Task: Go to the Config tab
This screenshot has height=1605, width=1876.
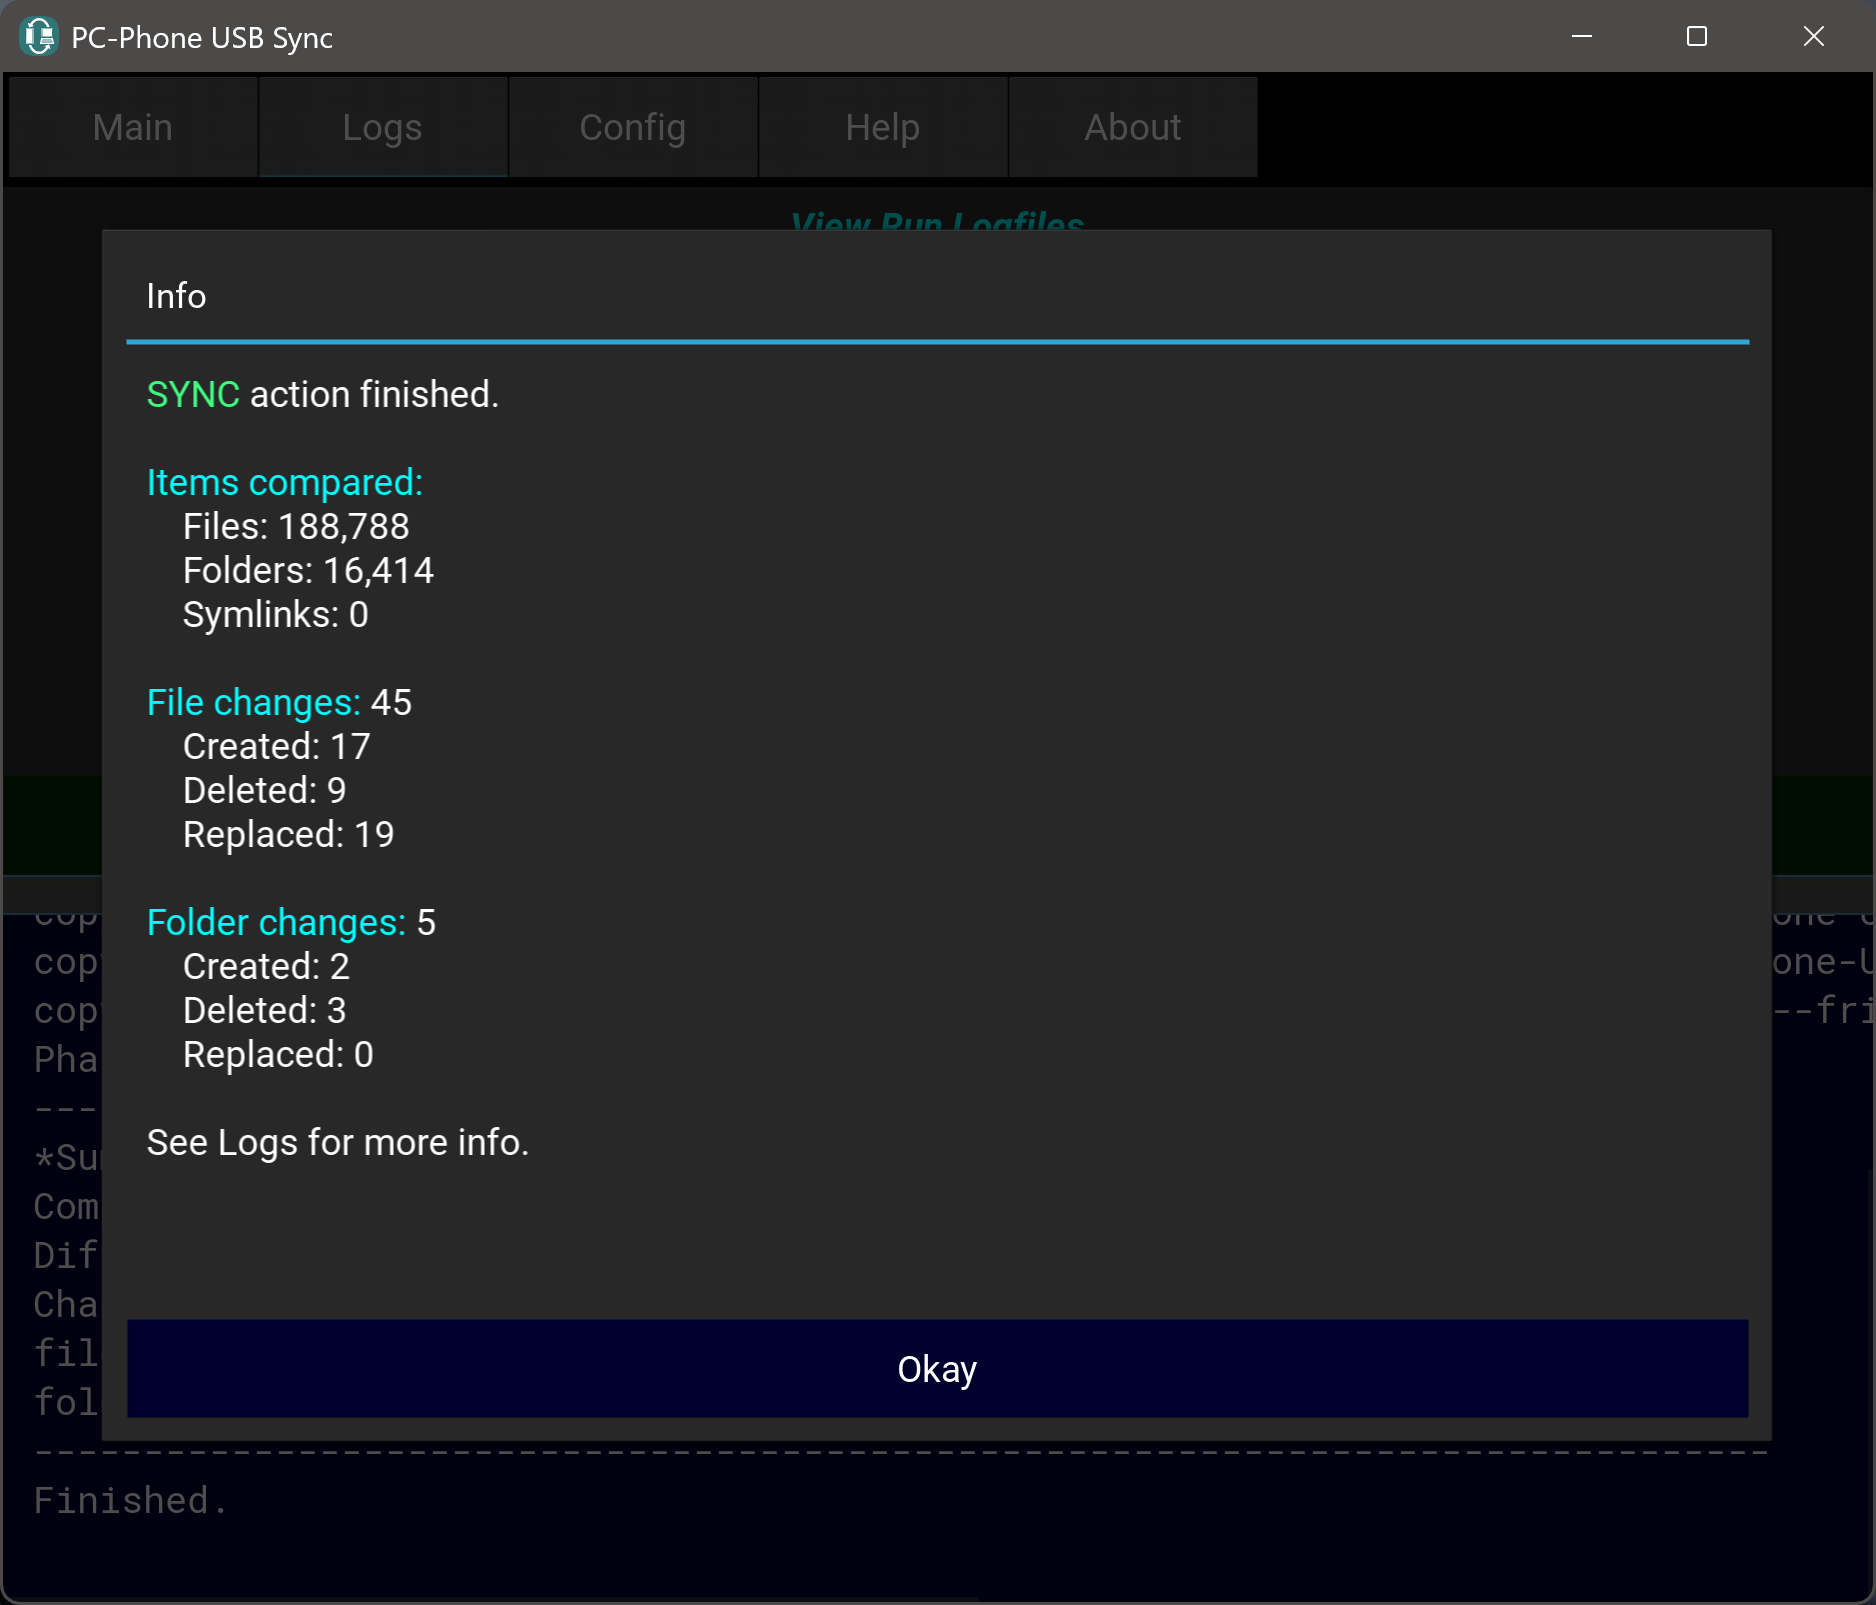Action: [x=632, y=128]
